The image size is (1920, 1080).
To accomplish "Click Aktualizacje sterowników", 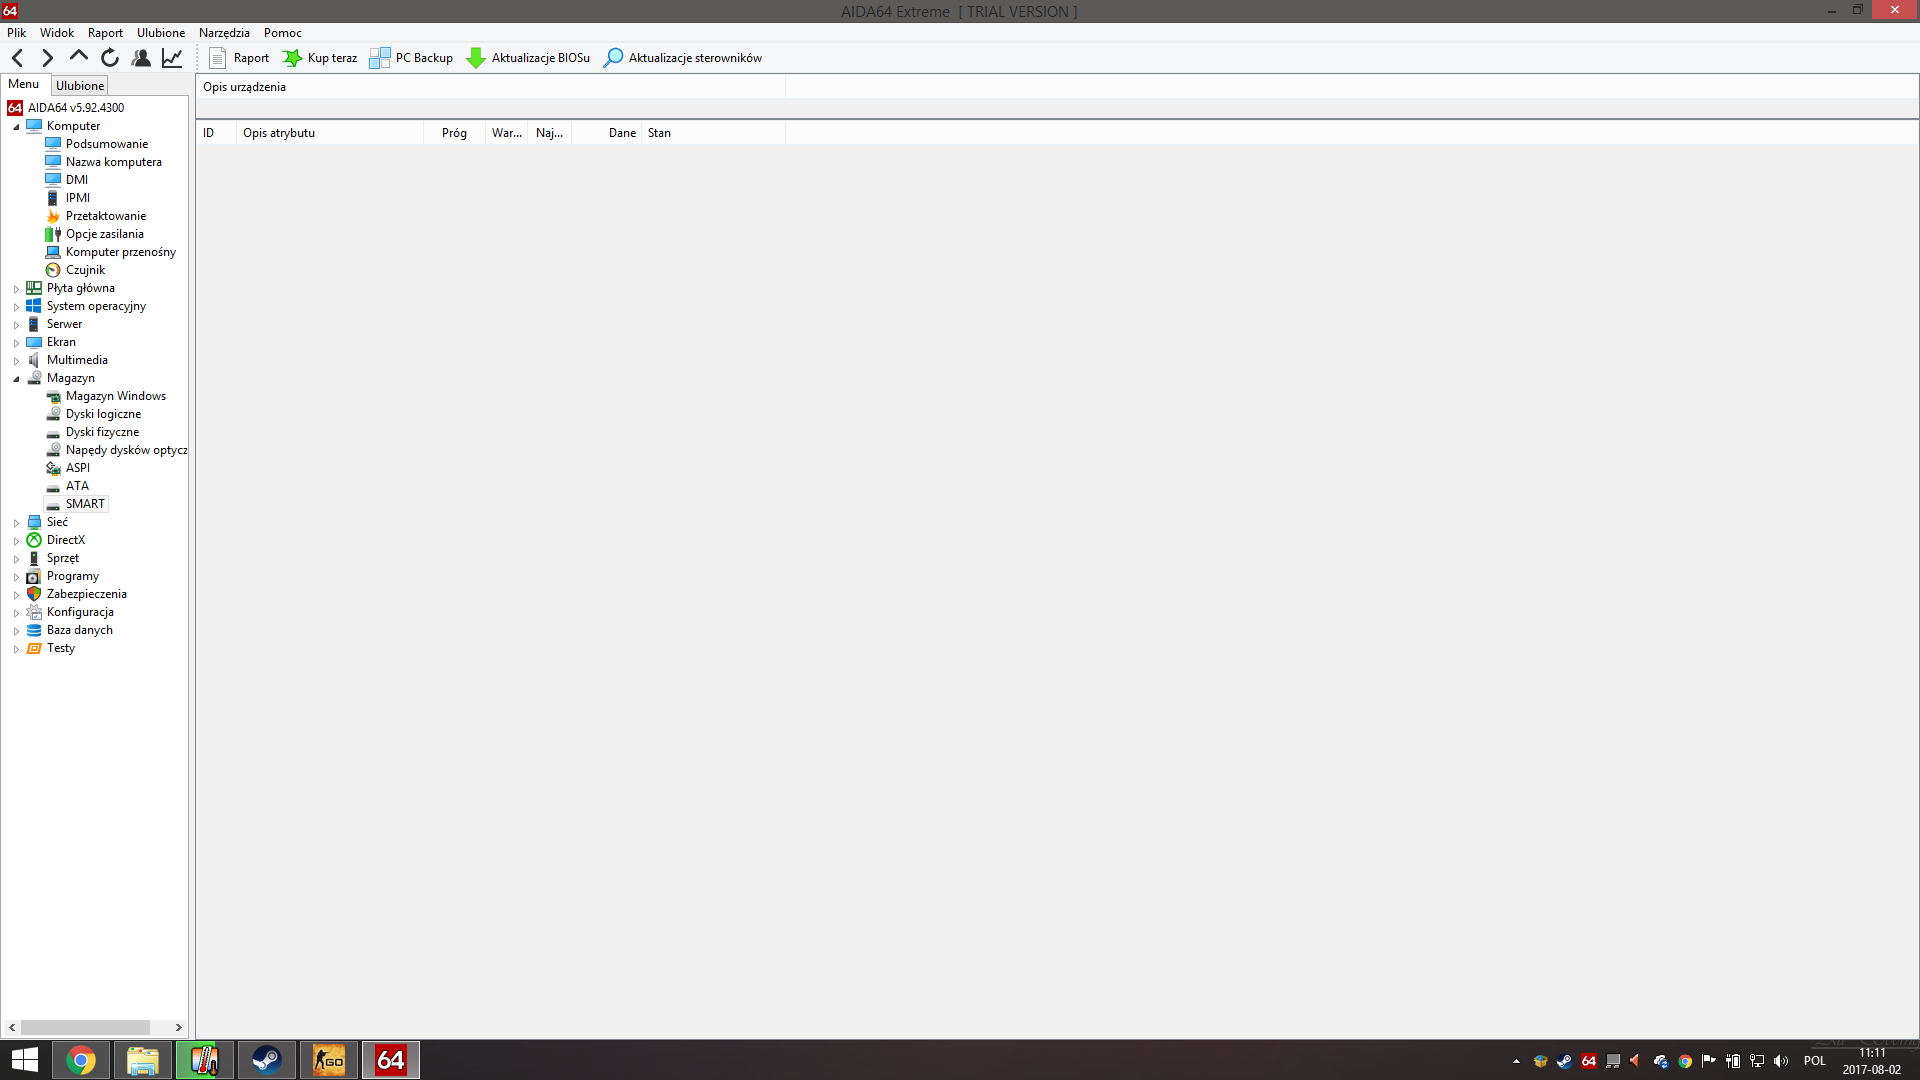I will [683, 58].
